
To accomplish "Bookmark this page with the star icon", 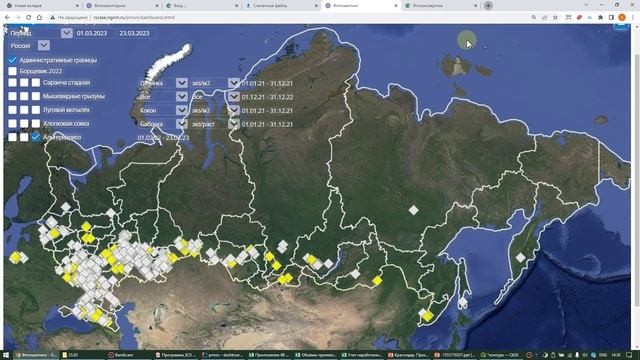I will [556, 18].
